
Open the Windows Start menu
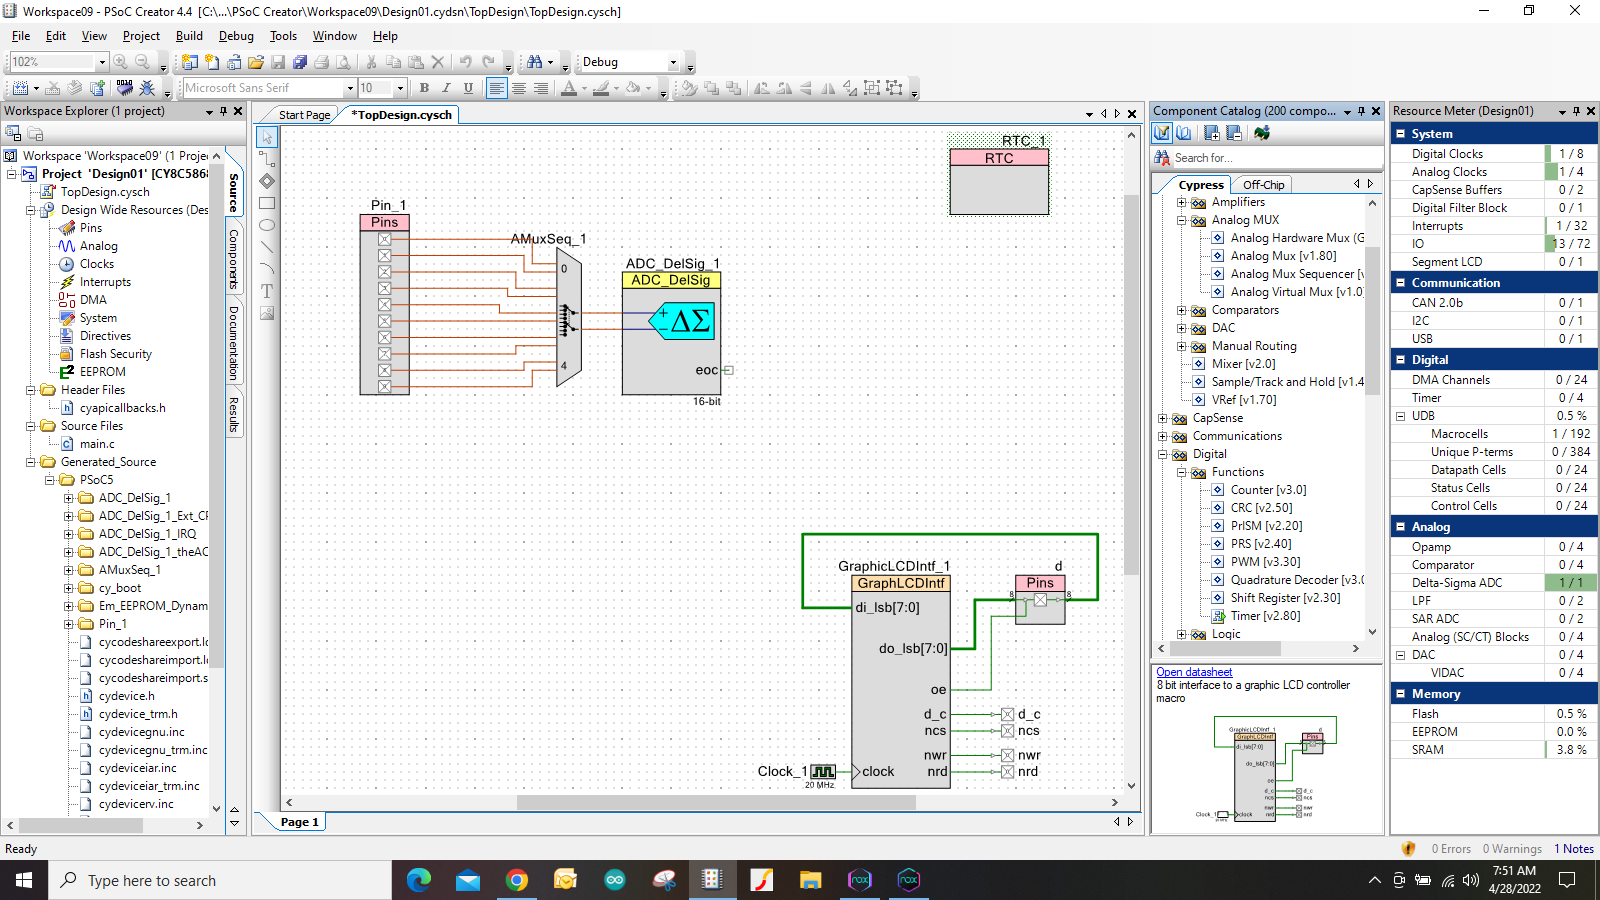click(24, 880)
